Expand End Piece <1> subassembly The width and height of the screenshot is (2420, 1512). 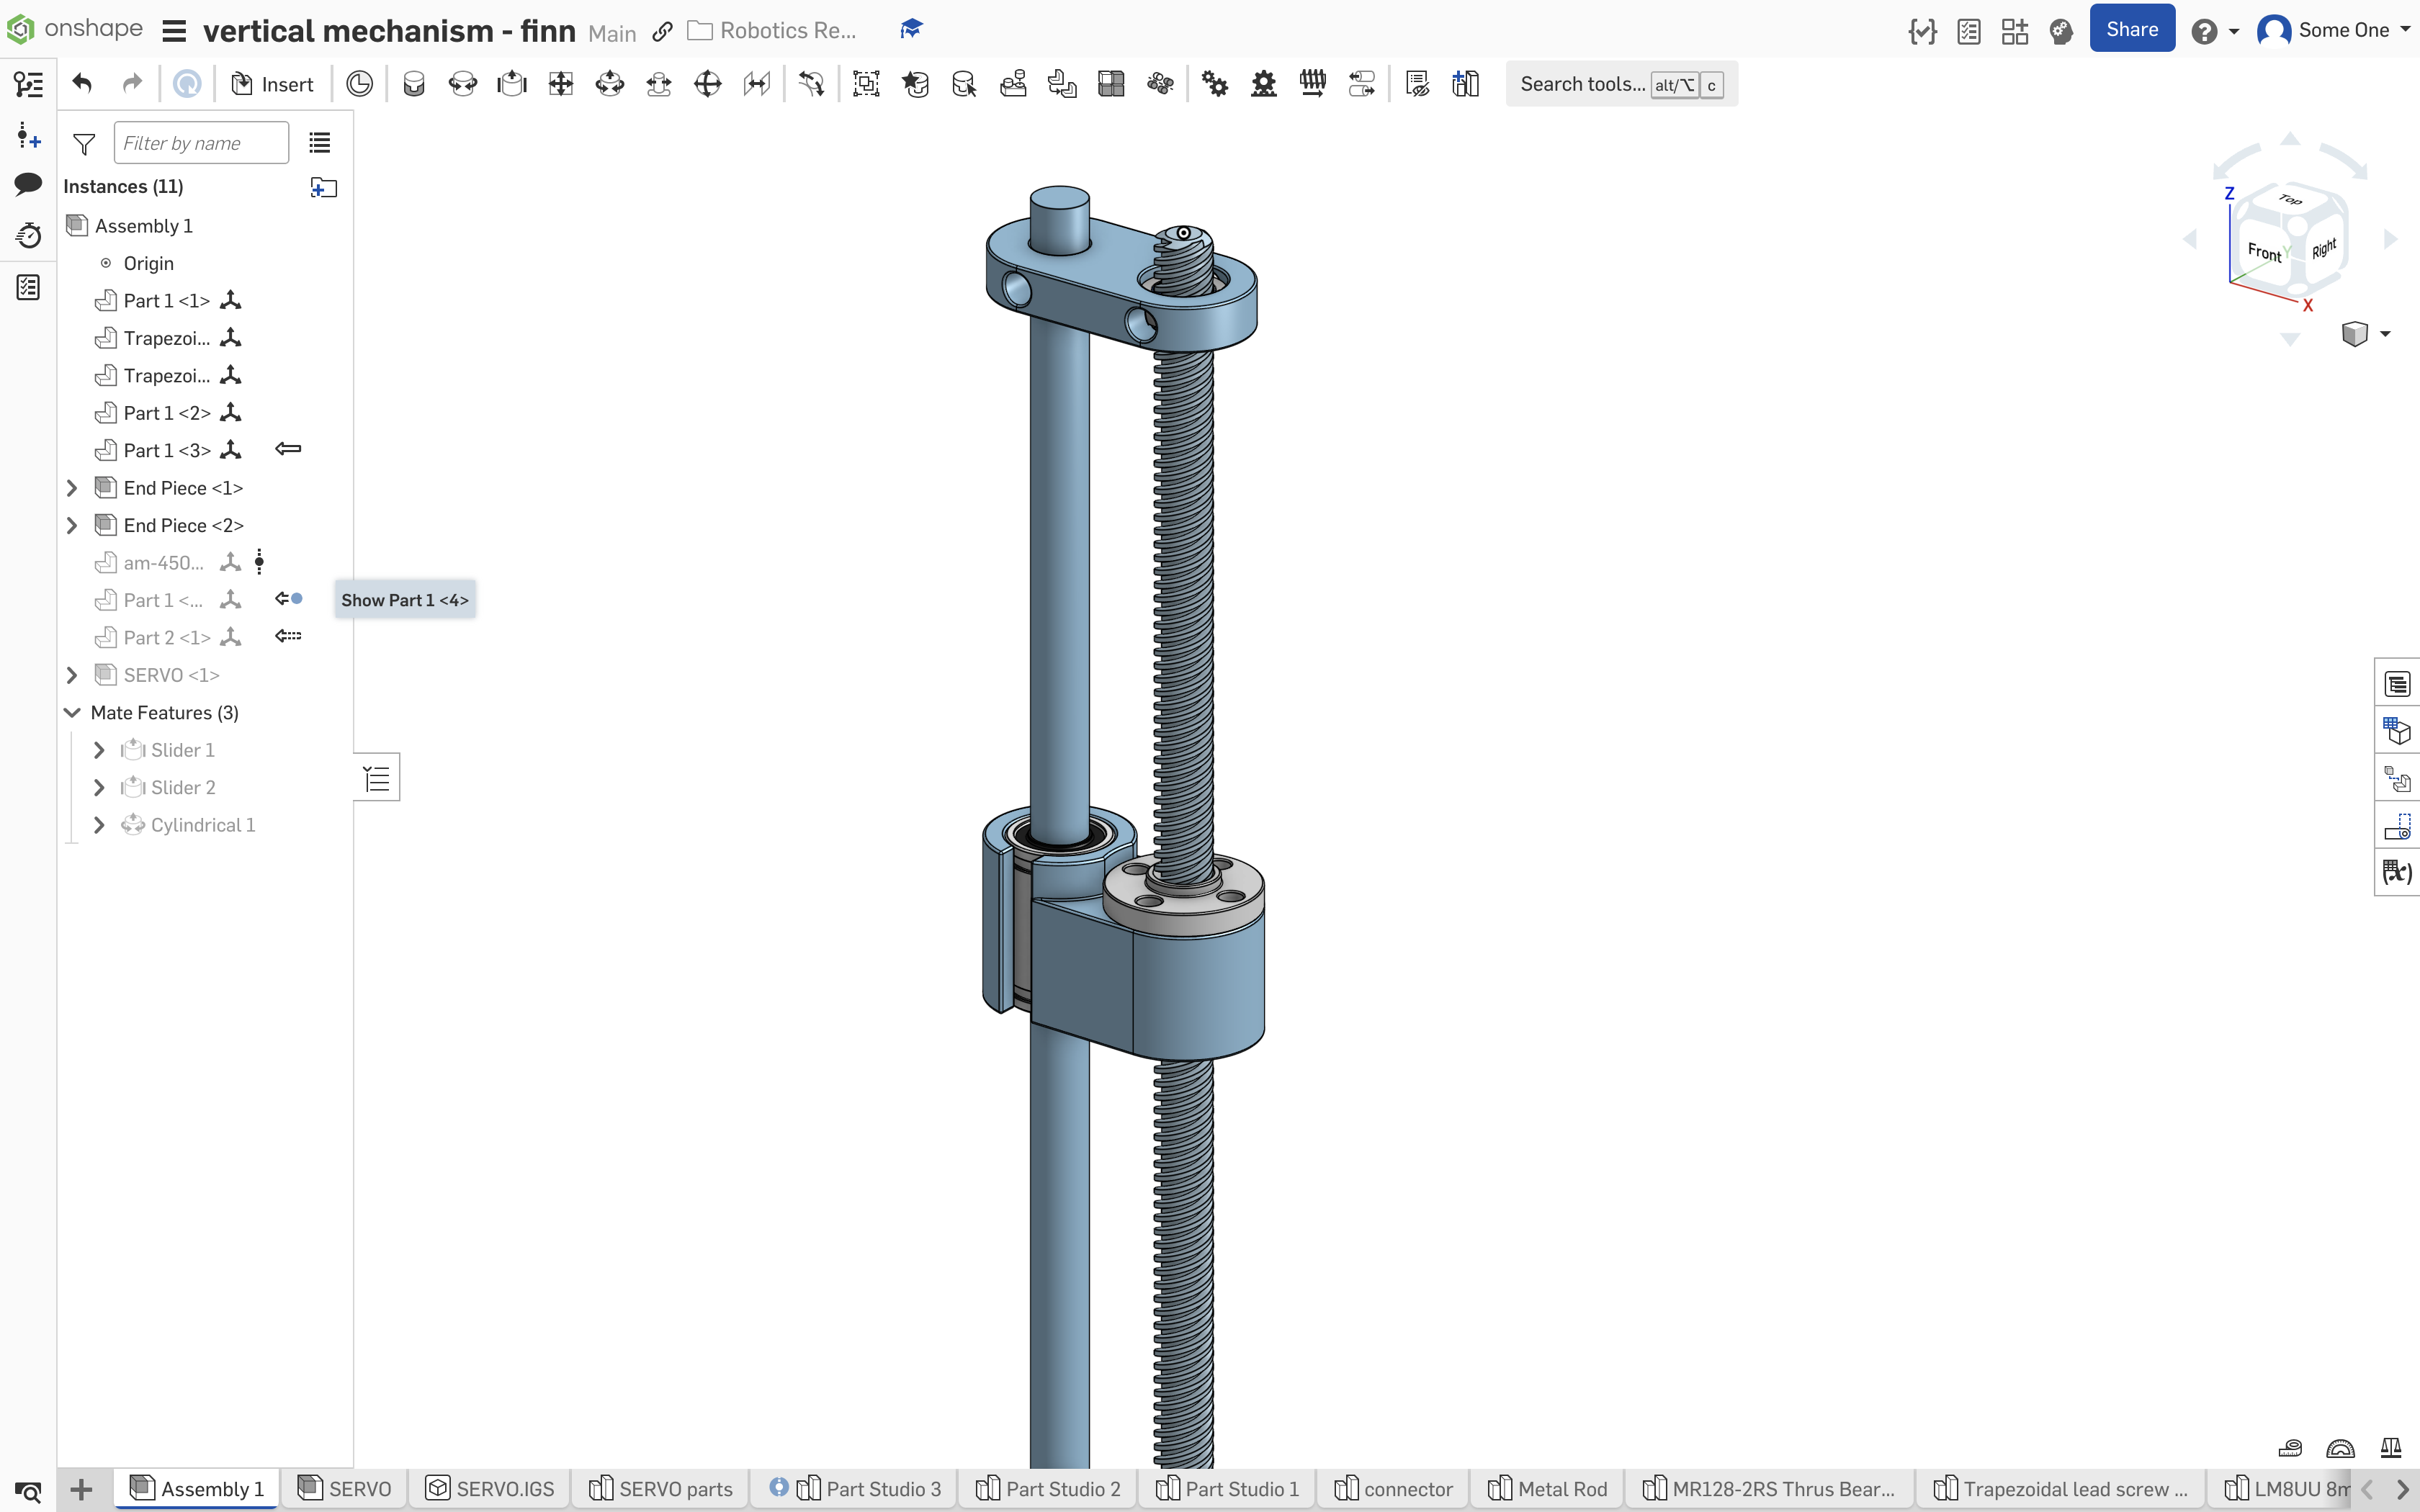tap(72, 488)
